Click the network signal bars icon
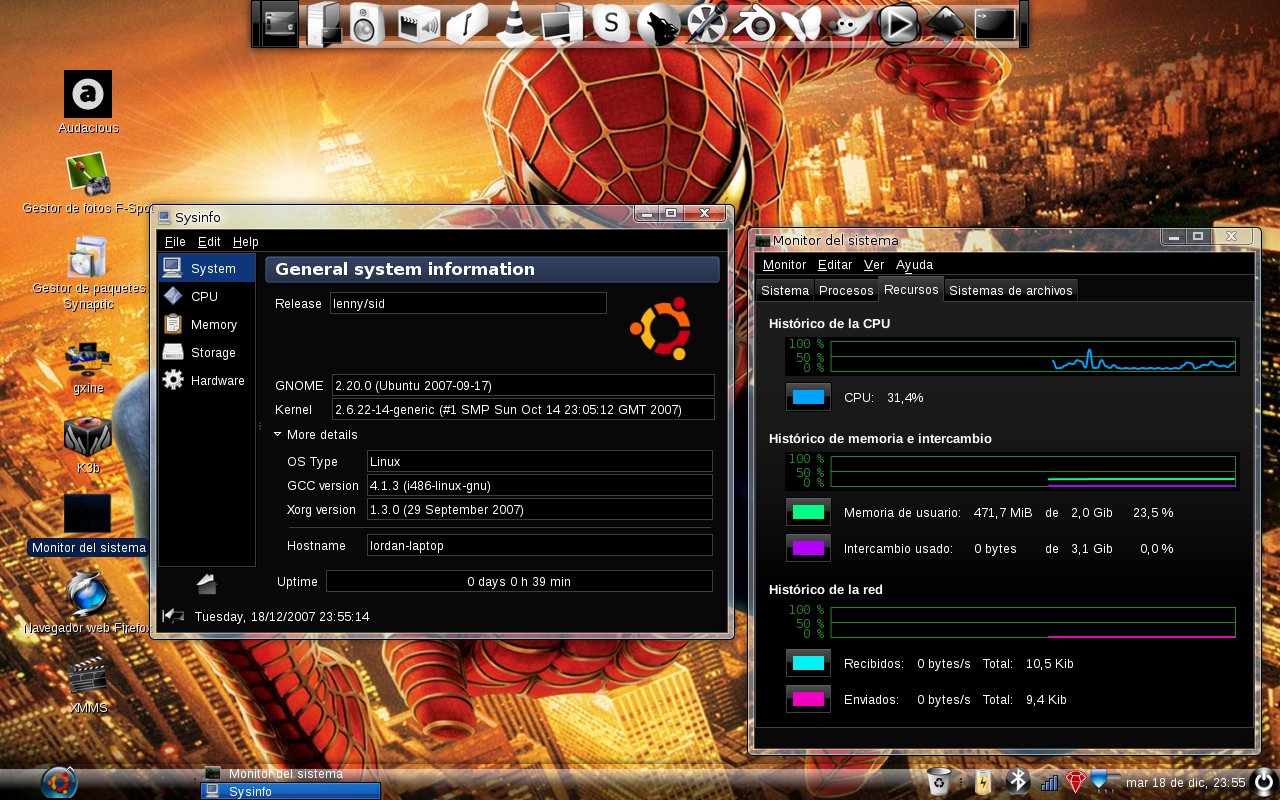This screenshot has height=800, width=1280. (1050, 783)
